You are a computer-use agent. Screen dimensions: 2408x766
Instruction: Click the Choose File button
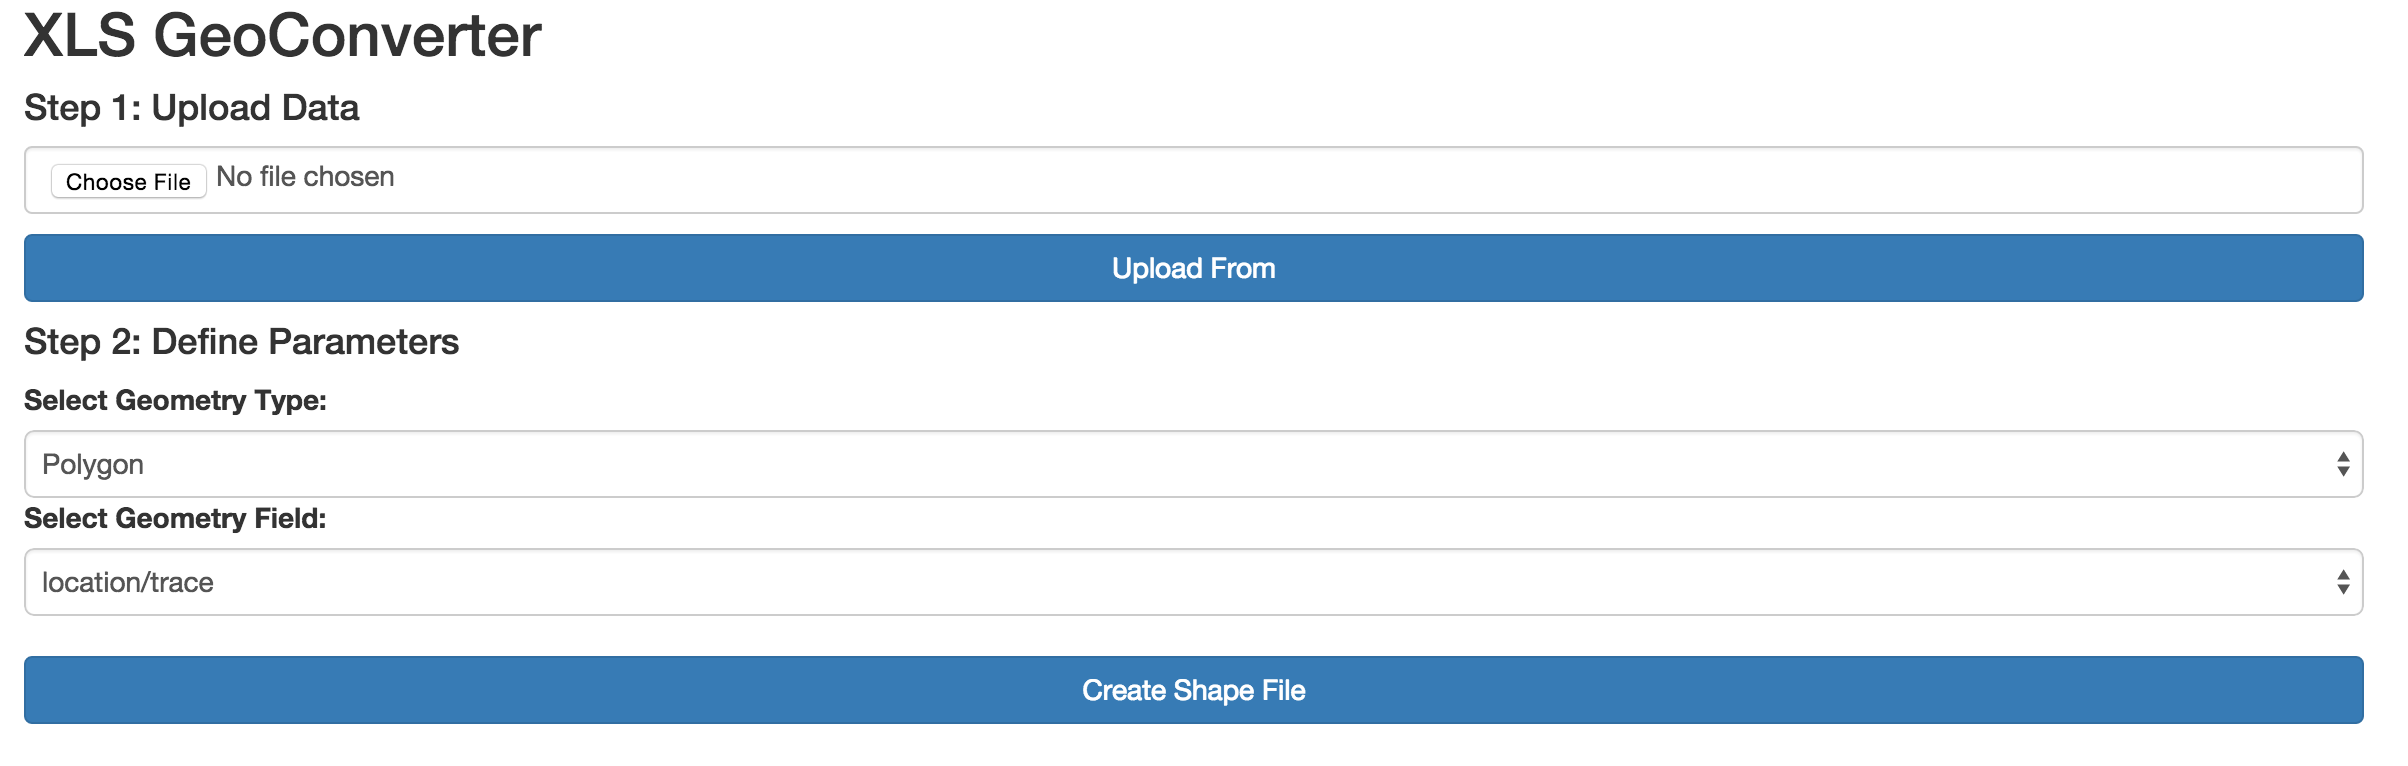(128, 181)
